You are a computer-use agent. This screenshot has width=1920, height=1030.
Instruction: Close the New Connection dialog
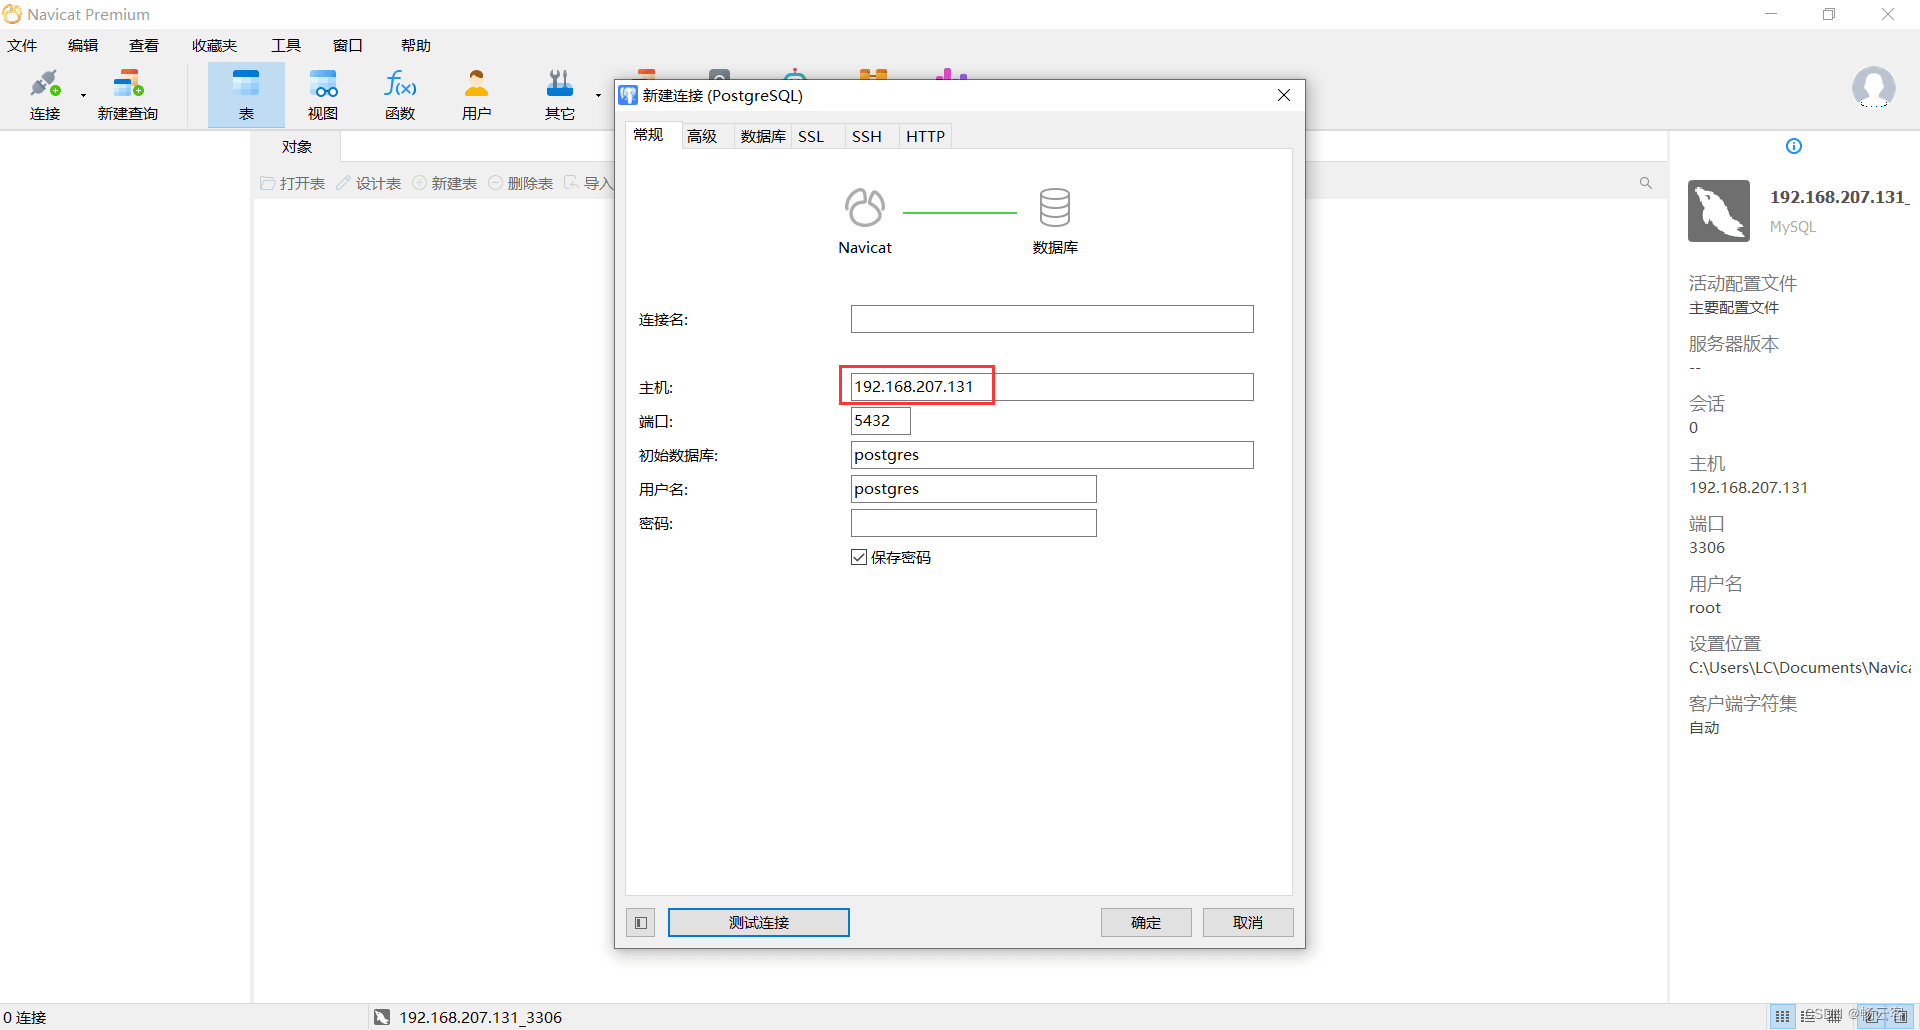tap(1284, 95)
